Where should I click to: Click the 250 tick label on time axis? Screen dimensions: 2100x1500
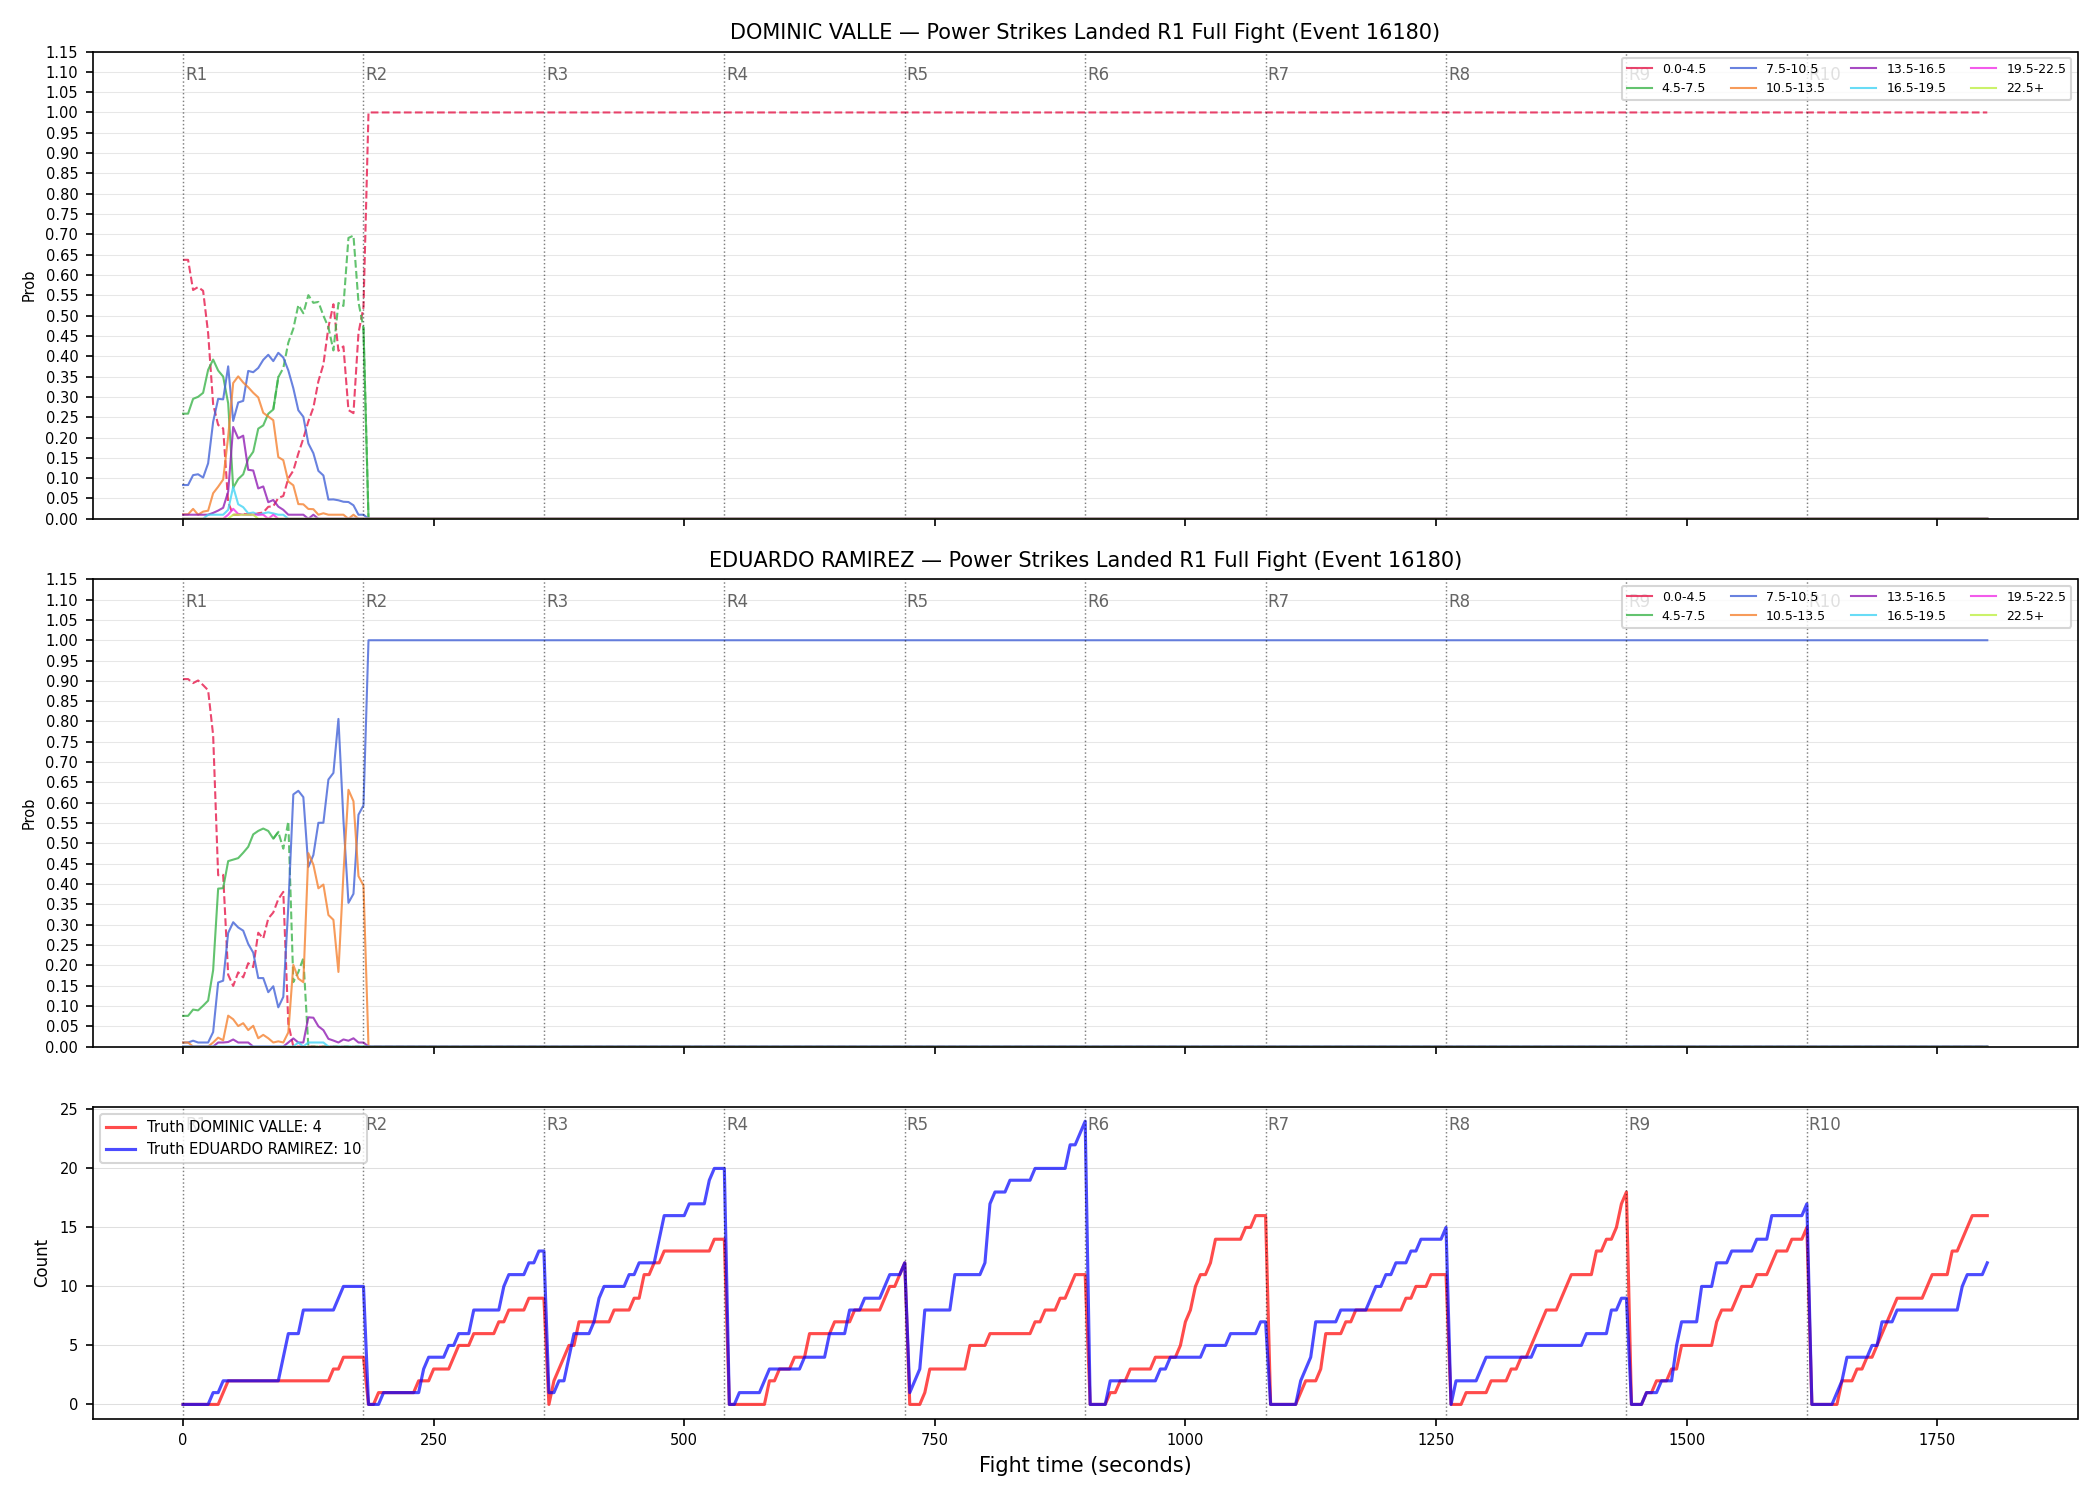point(433,1440)
